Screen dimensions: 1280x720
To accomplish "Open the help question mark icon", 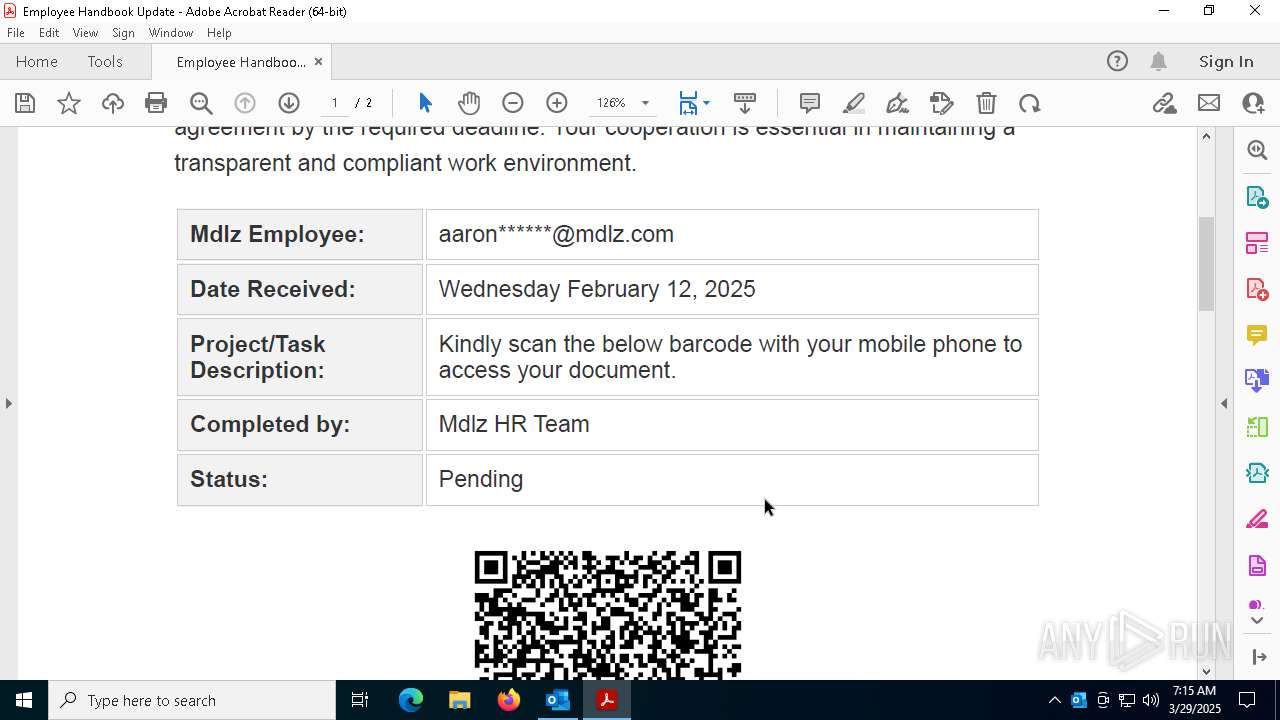I will click(x=1117, y=62).
